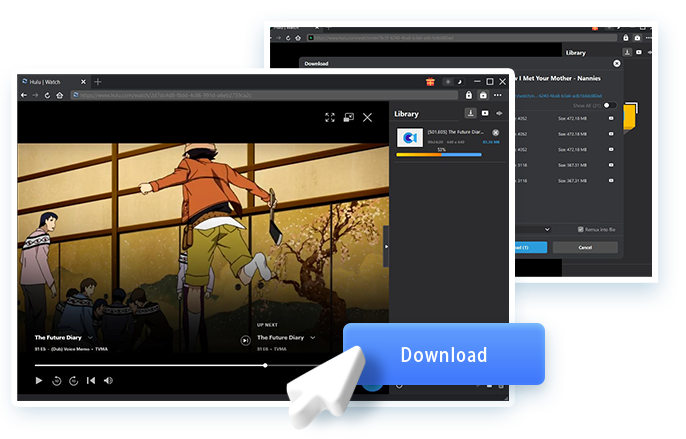This screenshot has width=686, height=439.
Task: Open the three-dot more menu in front window
Action: tap(498, 95)
